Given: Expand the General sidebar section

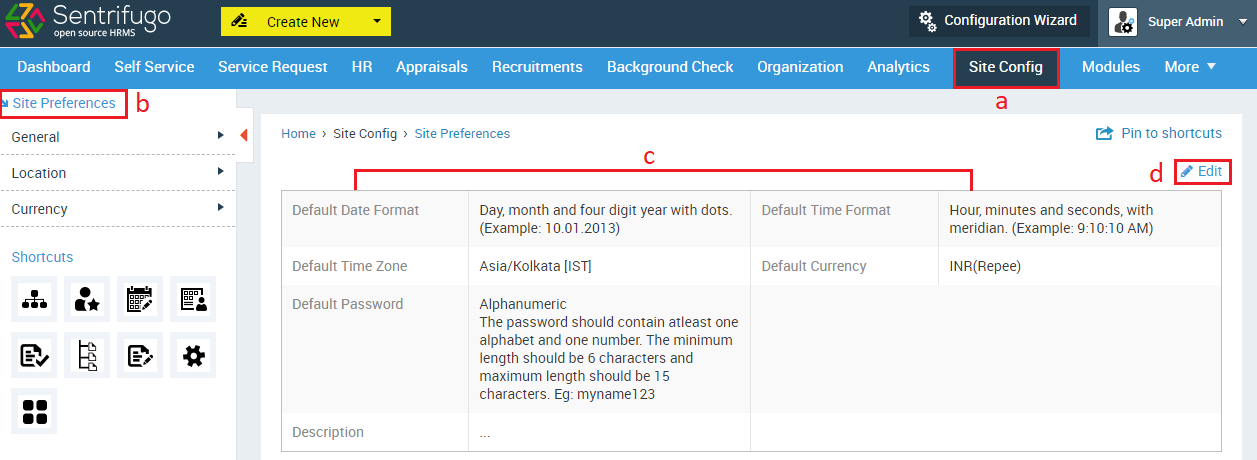Looking at the screenshot, I should coord(118,137).
